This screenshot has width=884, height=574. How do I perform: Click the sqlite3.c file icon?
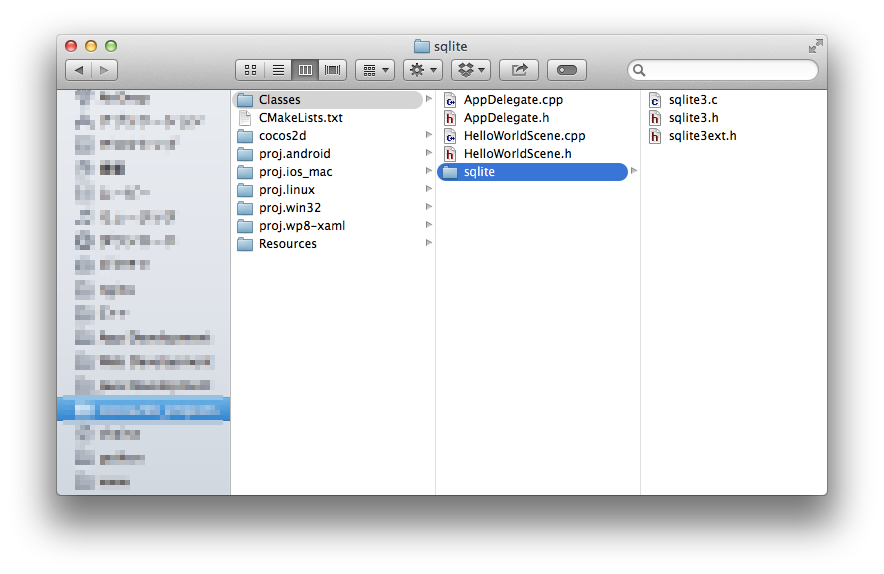click(655, 100)
